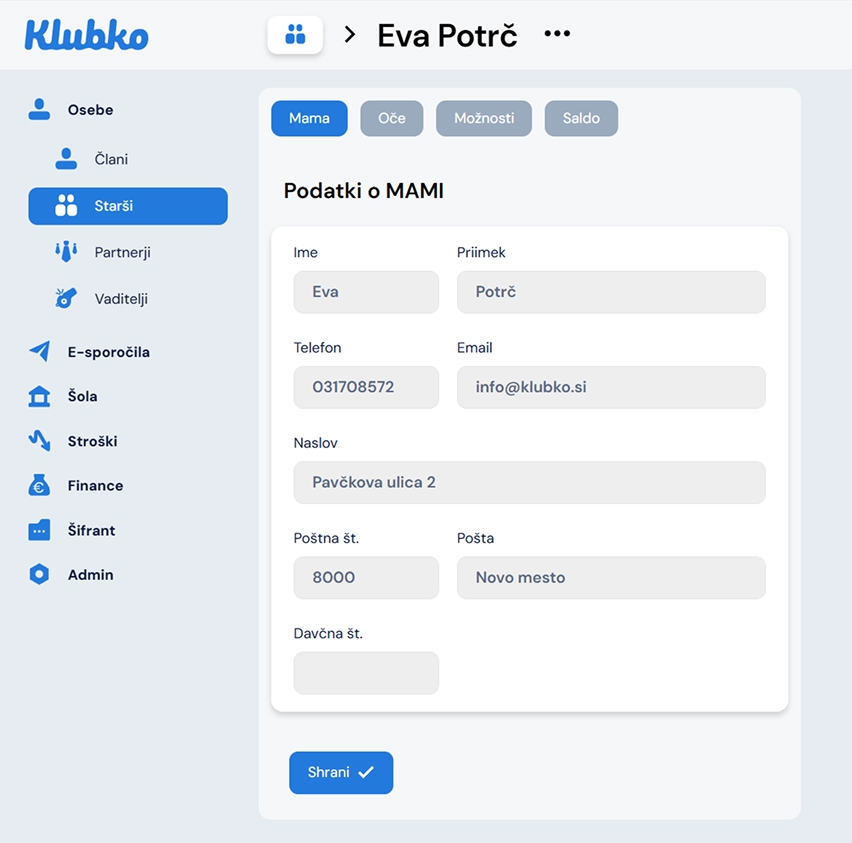Open the Stroški menu item
Image resolution: width=852 pixels, height=843 pixels.
click(92, 441)
